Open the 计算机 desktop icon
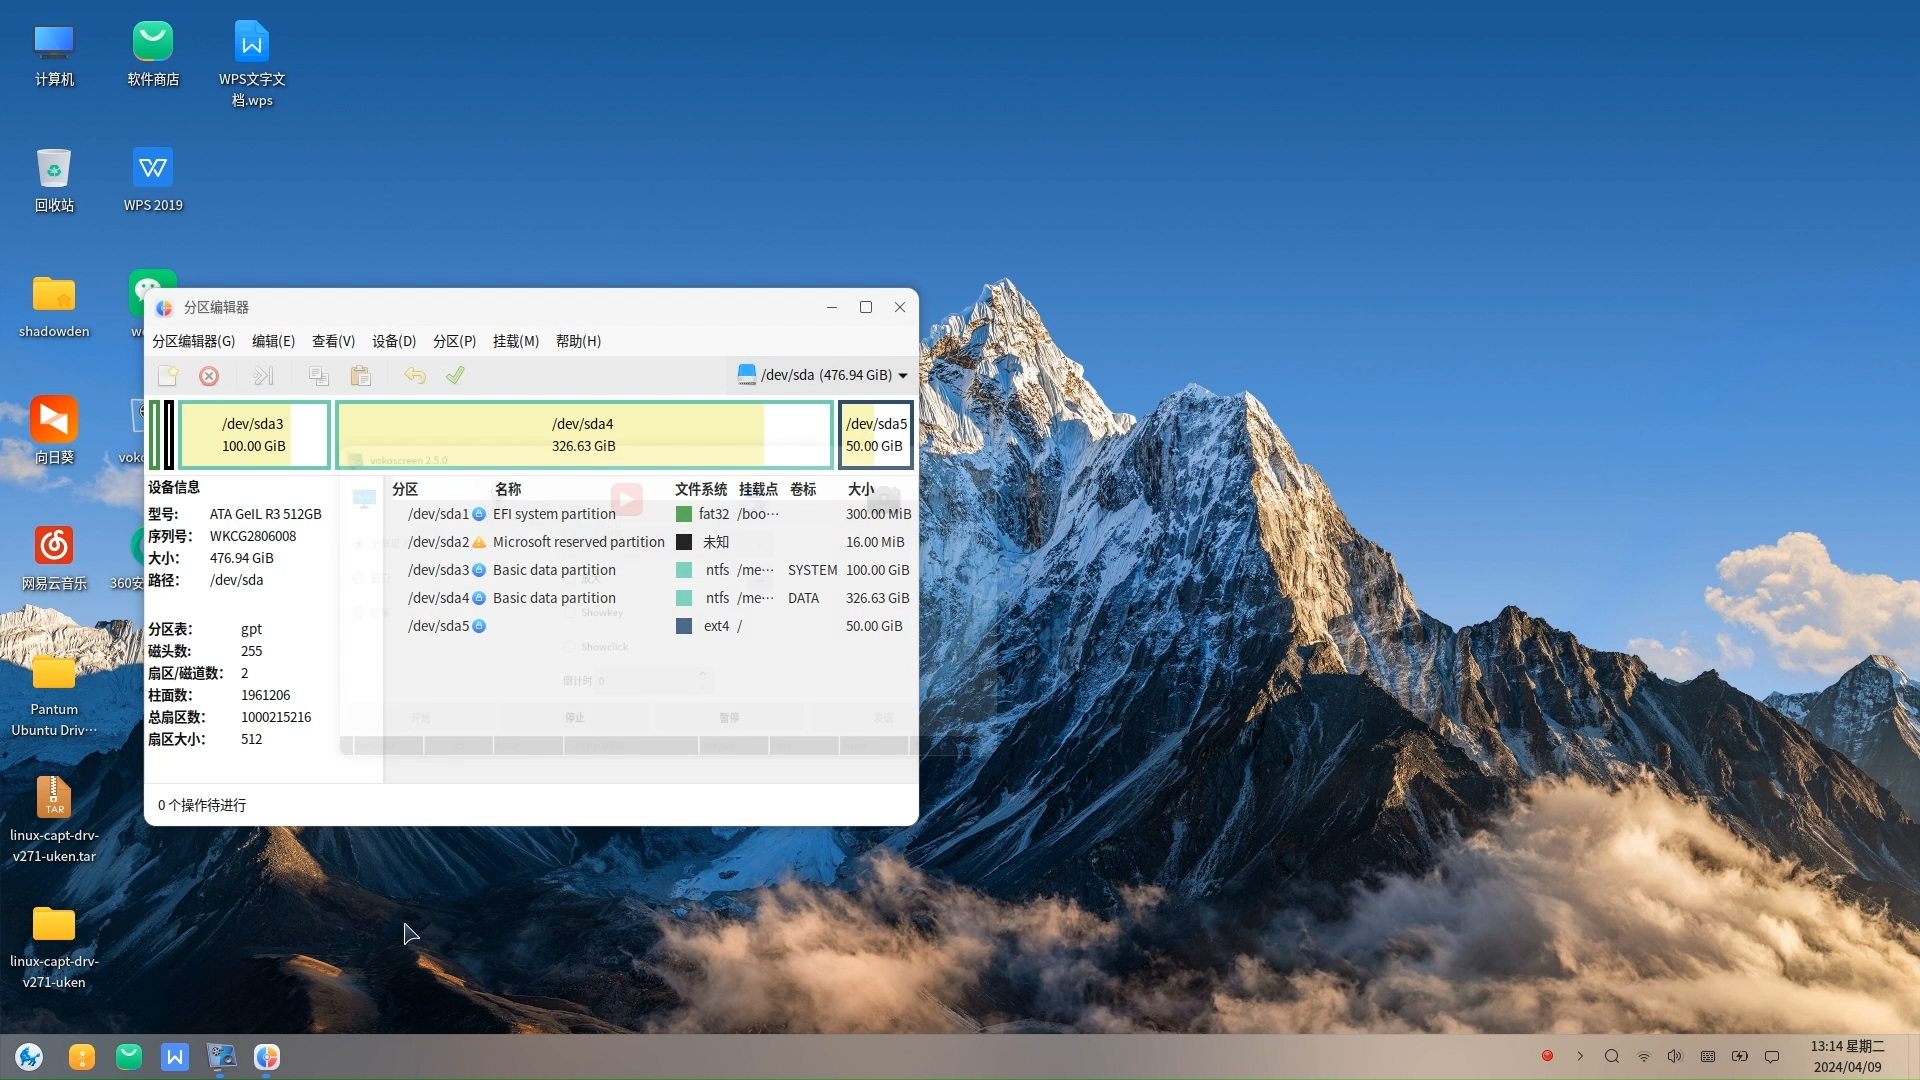 click(x=54, y=54)
